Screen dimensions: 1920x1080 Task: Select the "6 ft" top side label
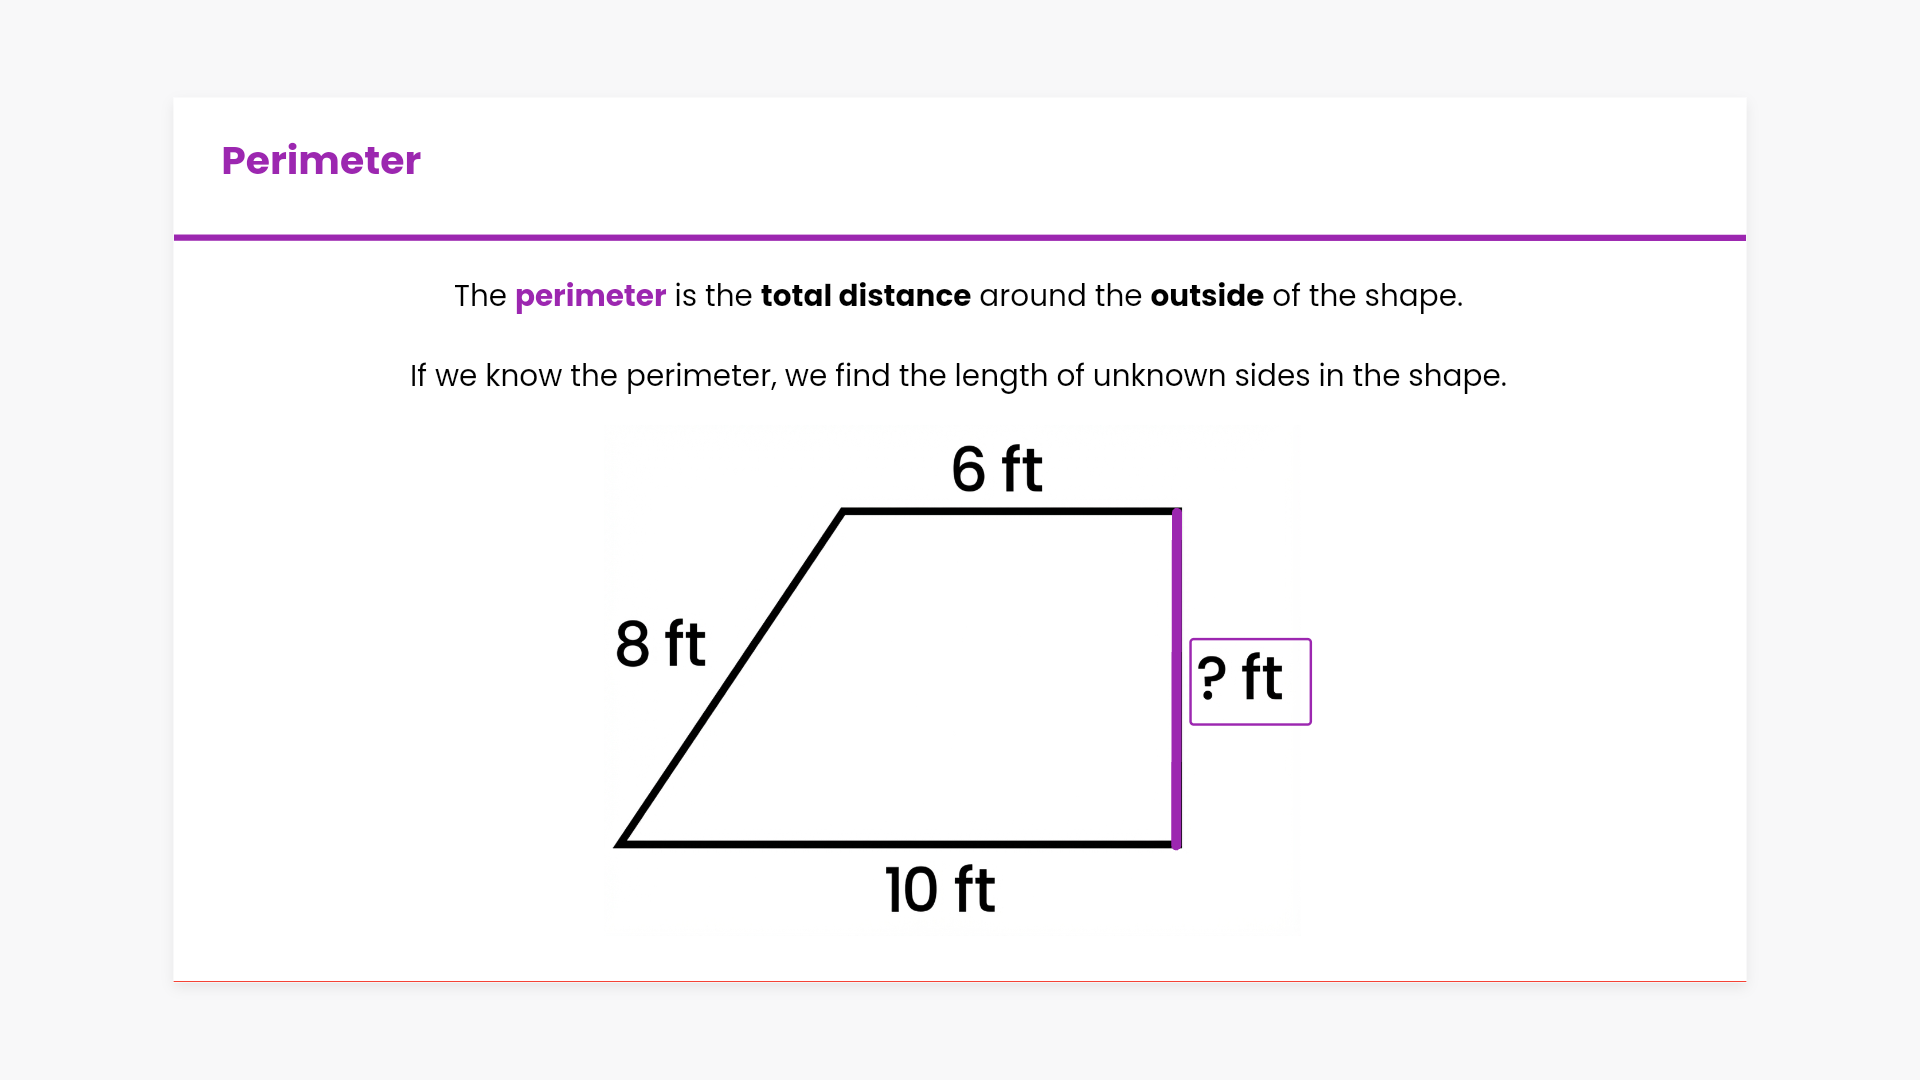pos(996,469)
